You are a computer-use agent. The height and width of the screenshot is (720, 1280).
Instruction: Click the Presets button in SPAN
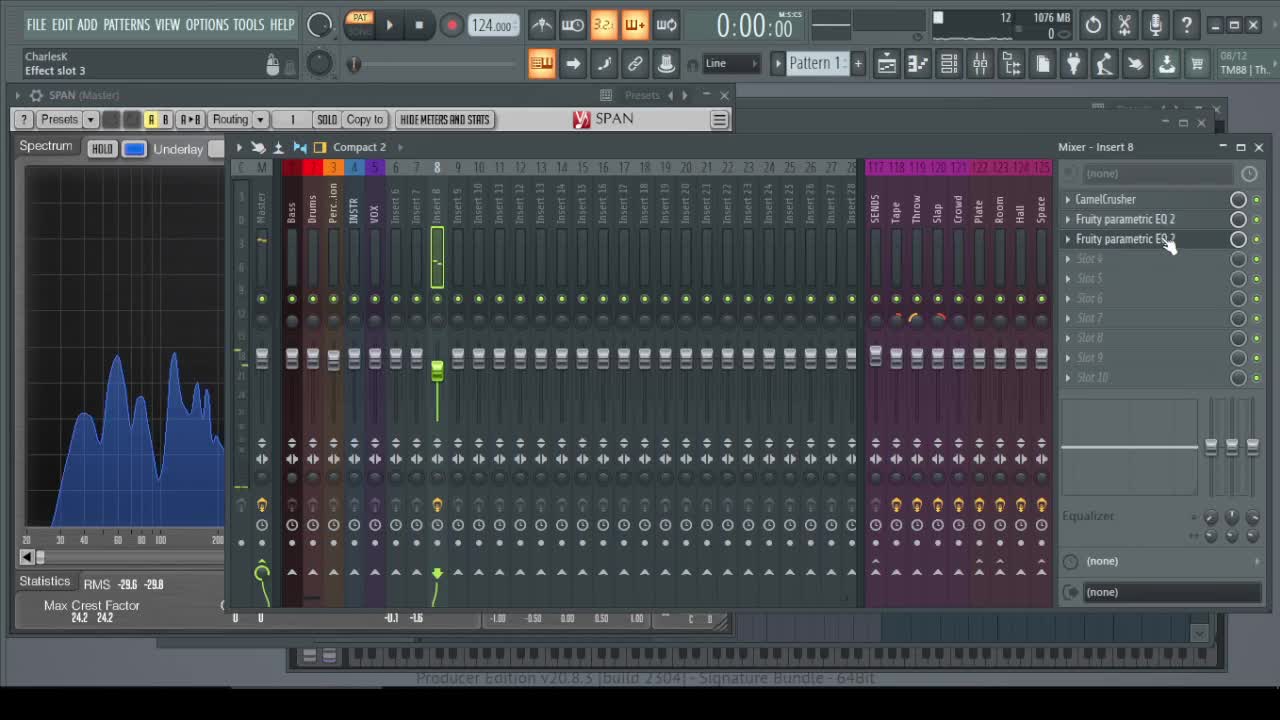(x=59, y=120)
